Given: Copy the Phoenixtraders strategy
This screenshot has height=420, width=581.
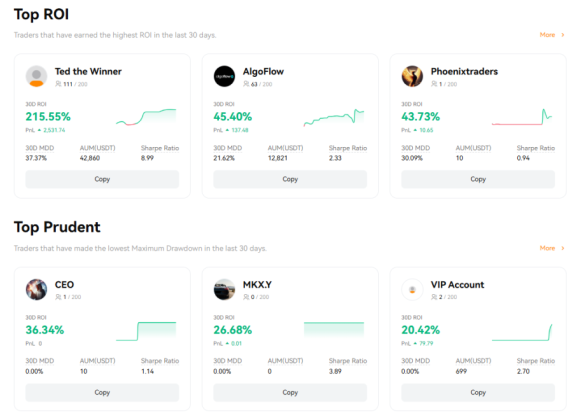Looking at the screenshot, I should (478, 179).
